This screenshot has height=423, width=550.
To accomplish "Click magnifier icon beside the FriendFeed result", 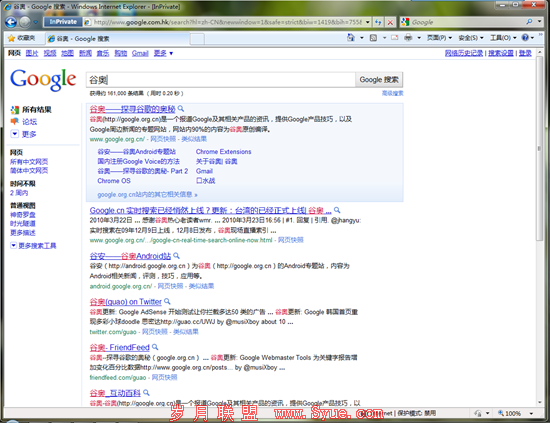I will click(x=155, y=347).
